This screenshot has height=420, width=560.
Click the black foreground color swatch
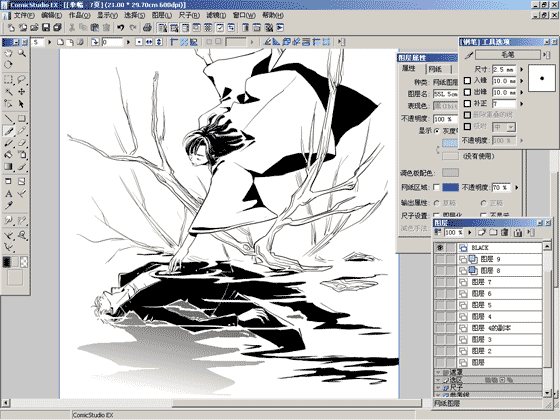6,262
